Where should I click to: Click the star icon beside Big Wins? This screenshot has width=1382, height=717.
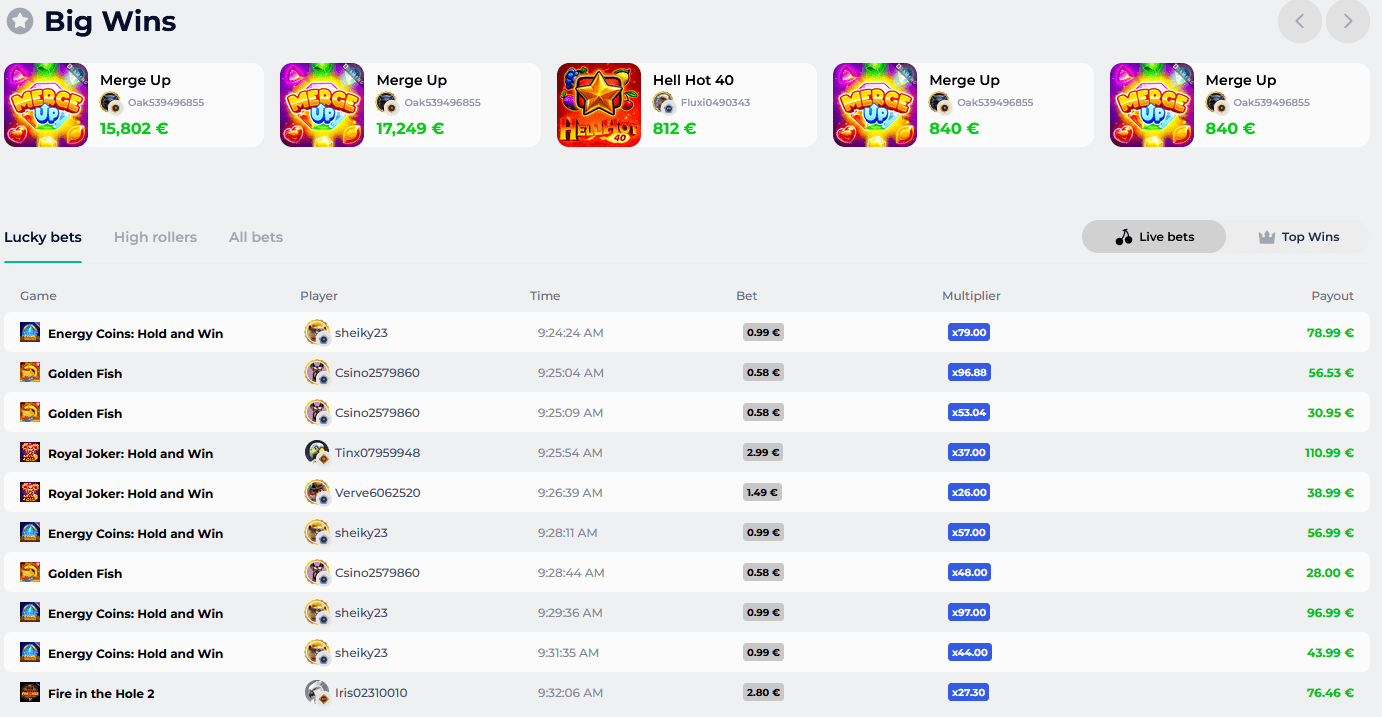click(20, 21)
